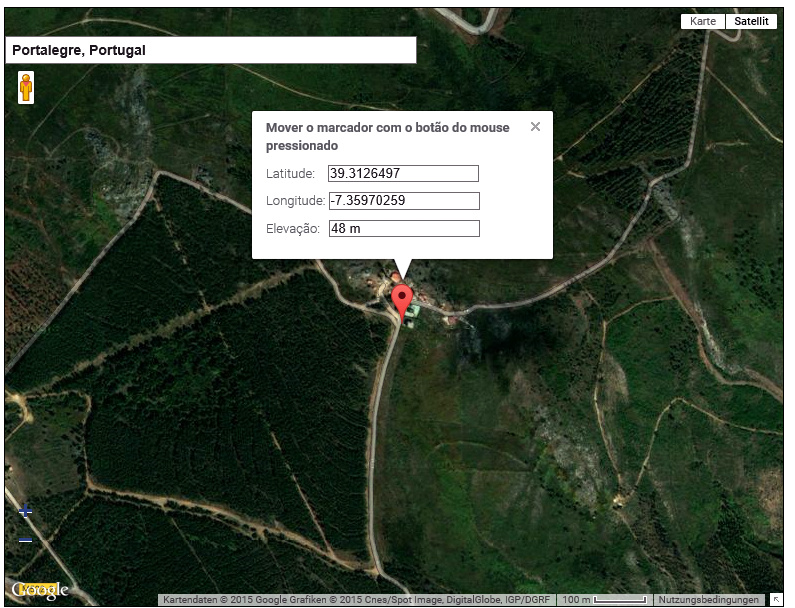
Task: Click the 100 m scale bar
Action: point(603,600)
